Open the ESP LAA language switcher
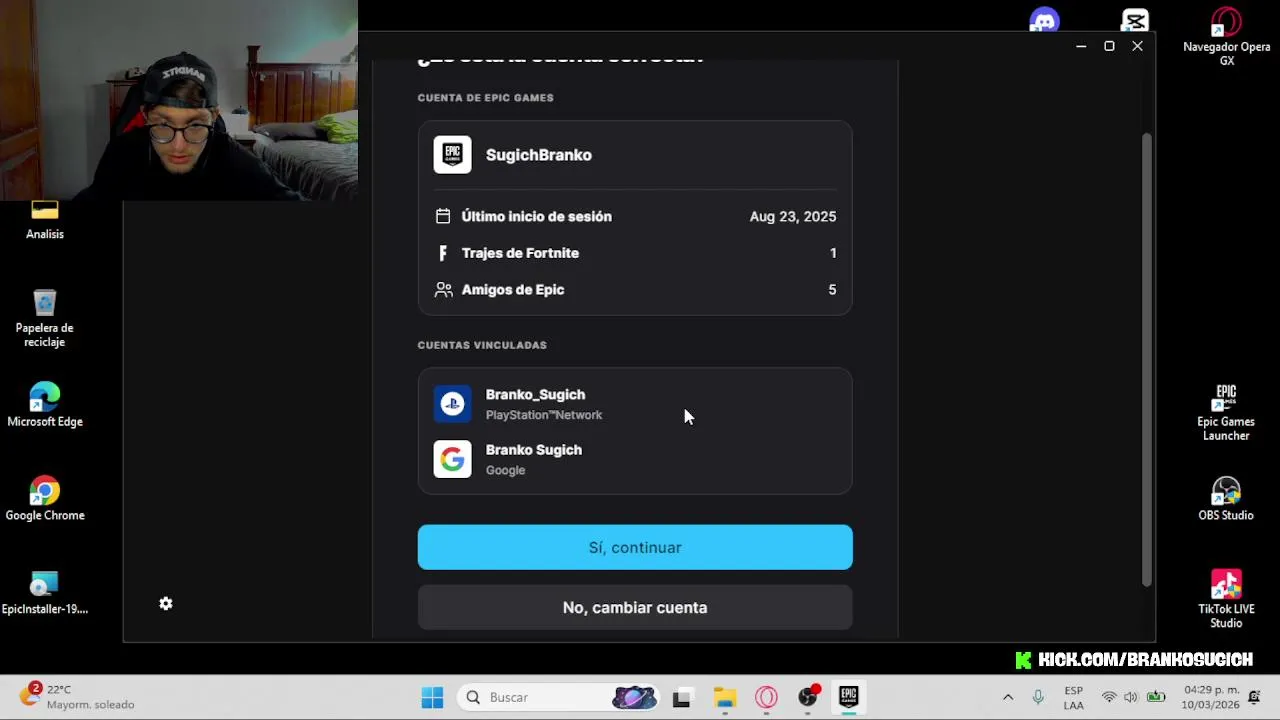 click(1074, 698)
